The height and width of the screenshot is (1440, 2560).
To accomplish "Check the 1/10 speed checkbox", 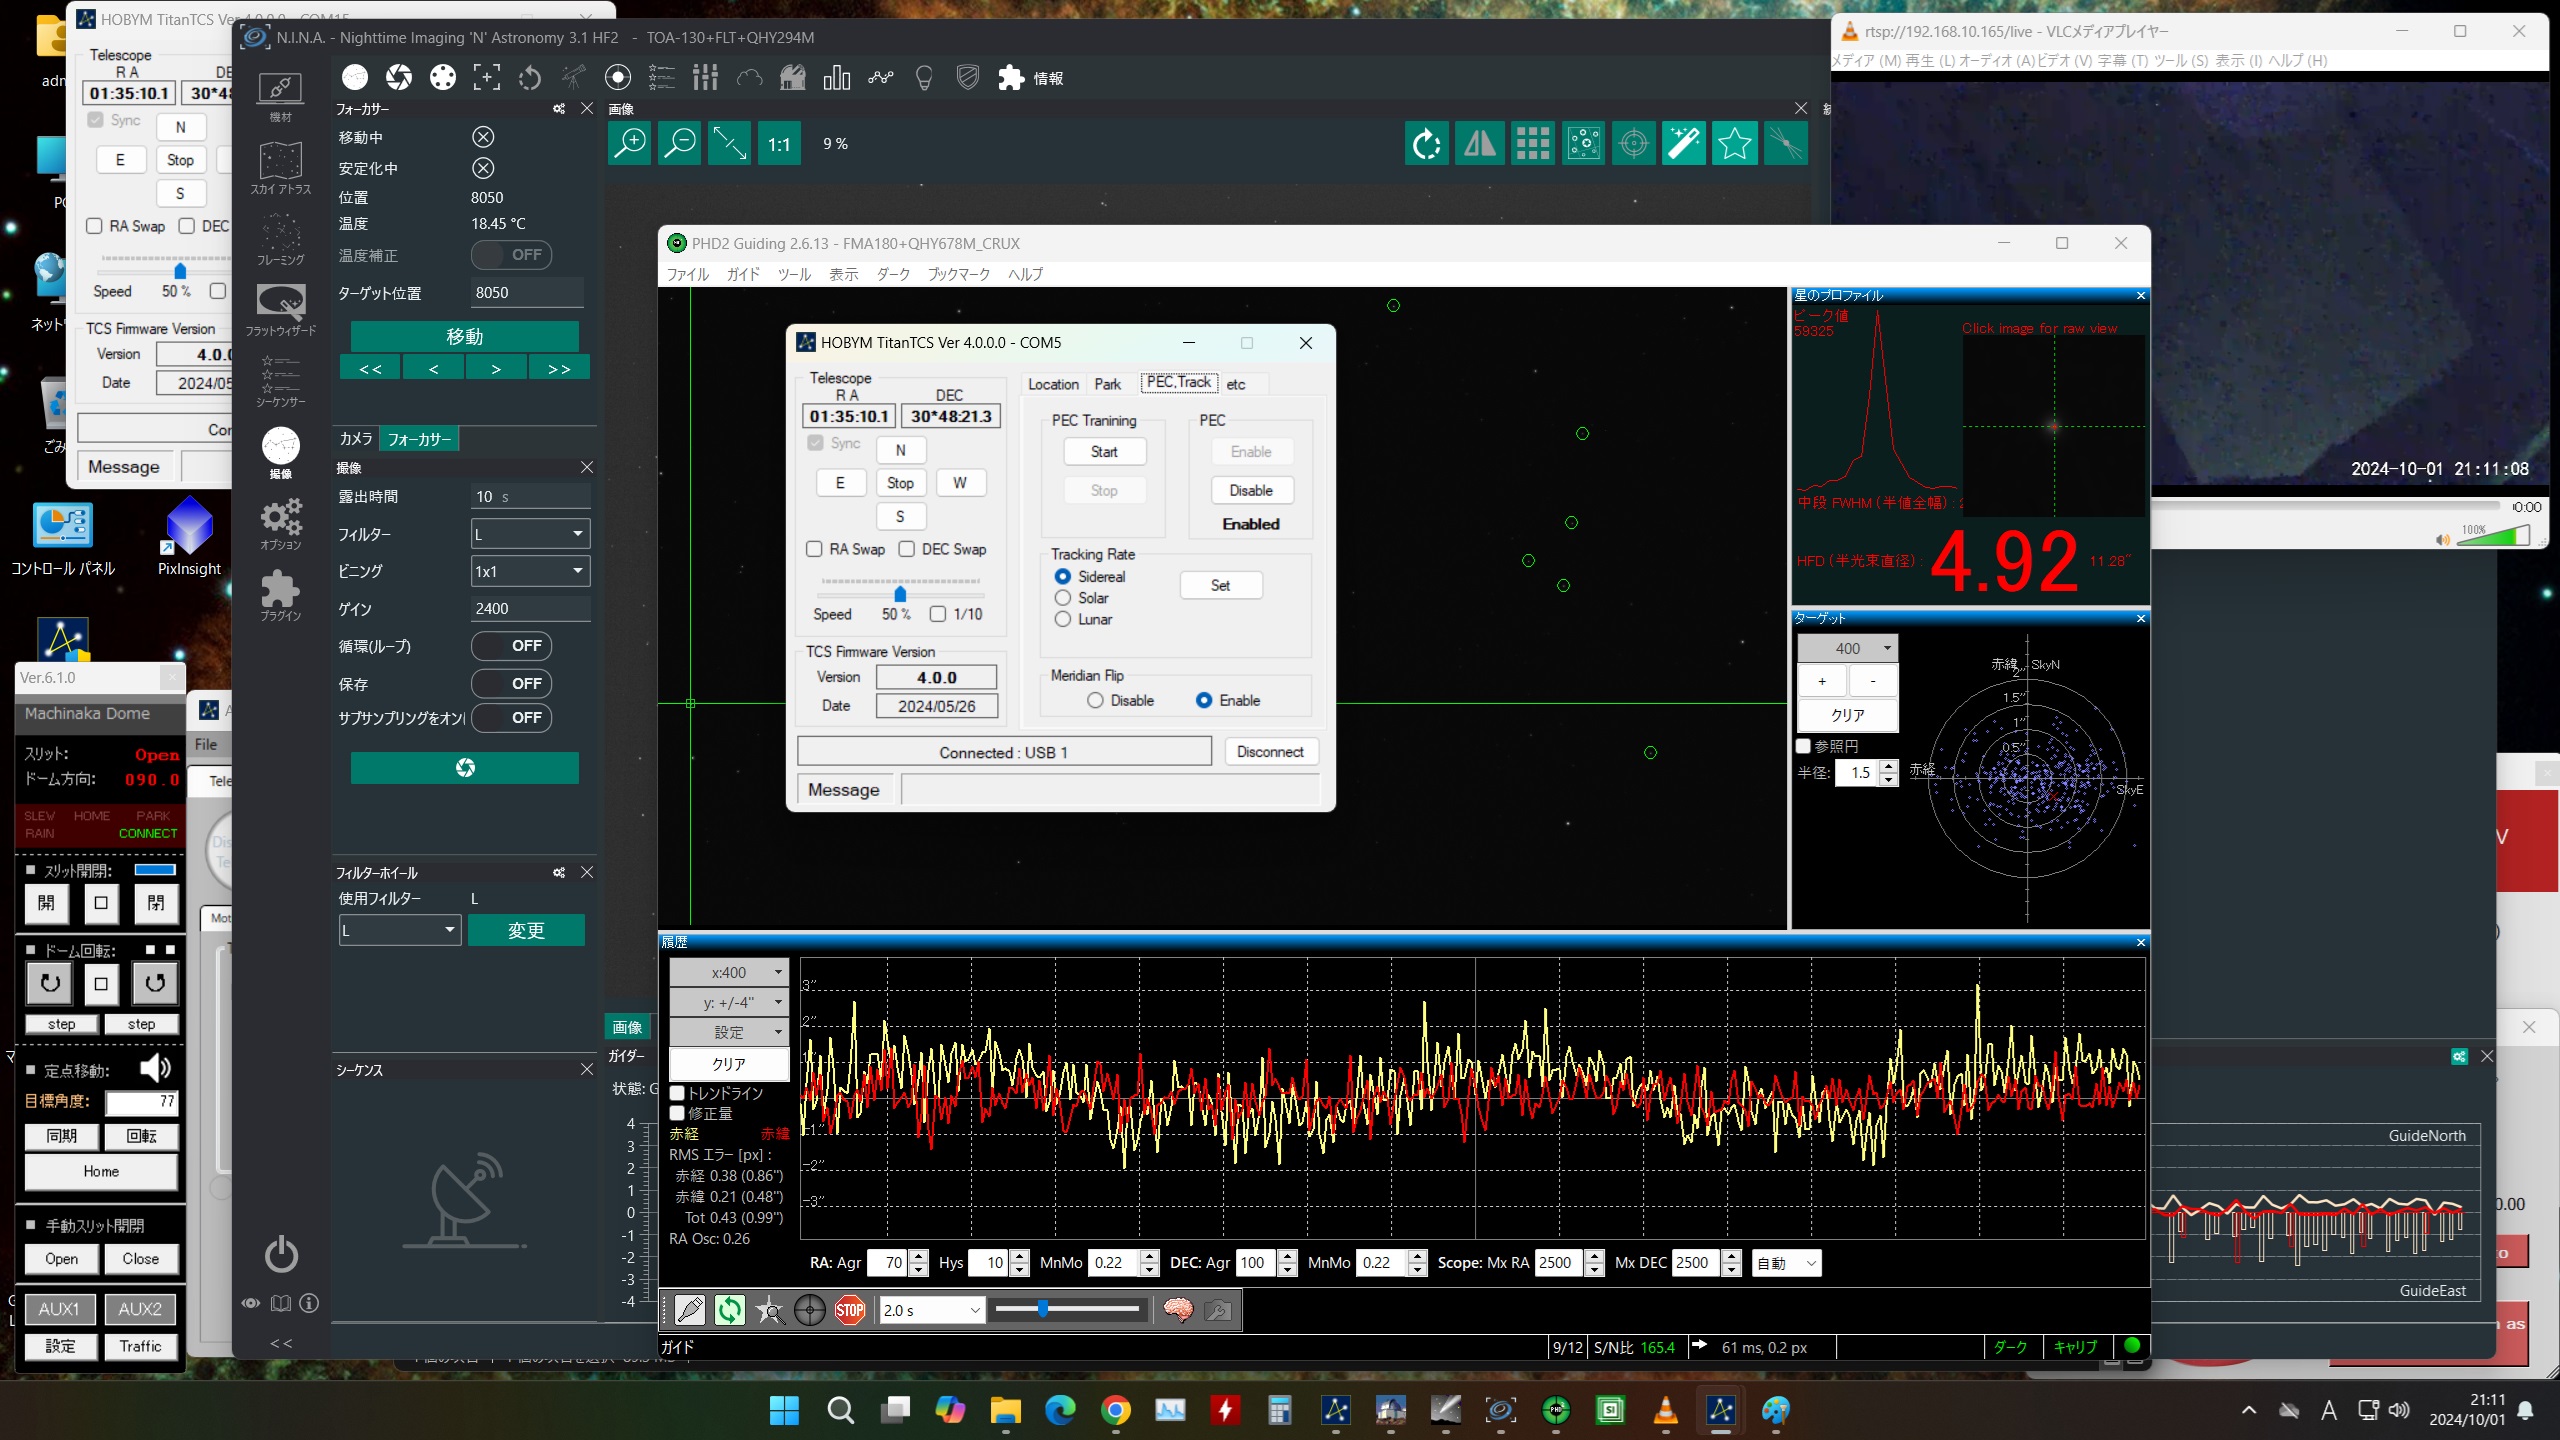I will coord(938,614).
